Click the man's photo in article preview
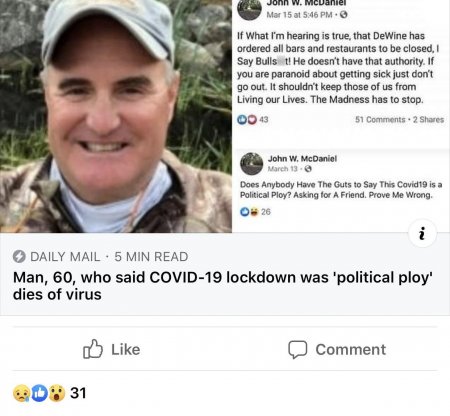The width and height of the screenshot is (450, 416). pos(116,116)
